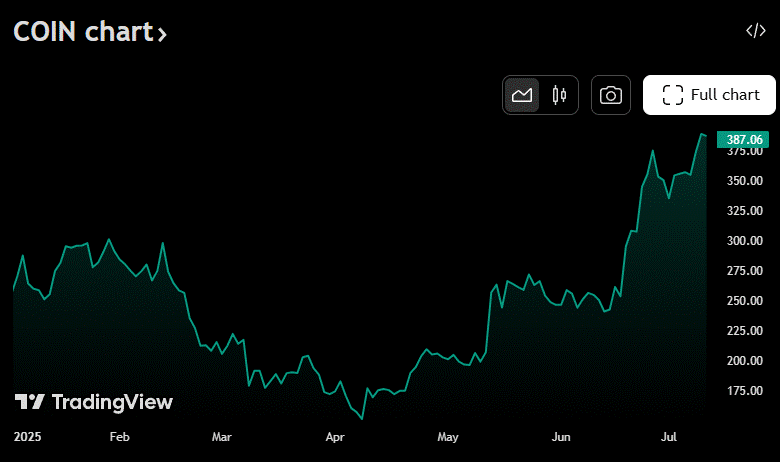
Task: Click the embed code icon
Action: [756, 30]
